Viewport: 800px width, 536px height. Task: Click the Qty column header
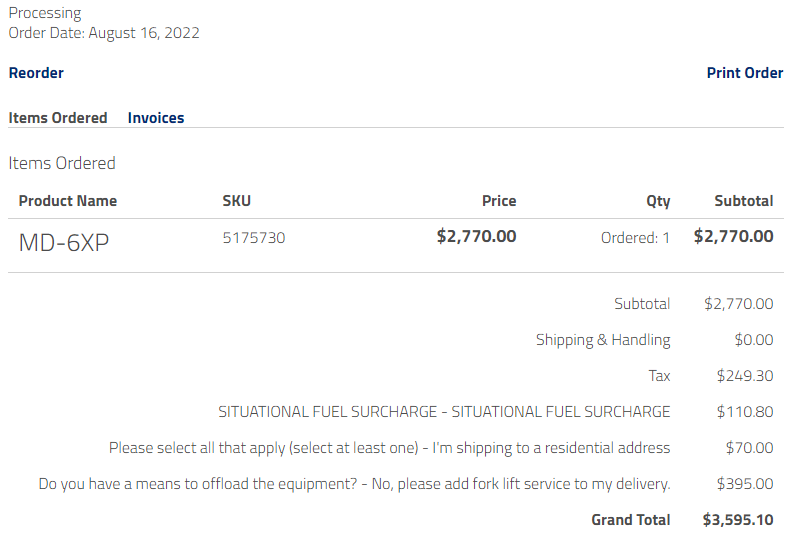[658, 201]
